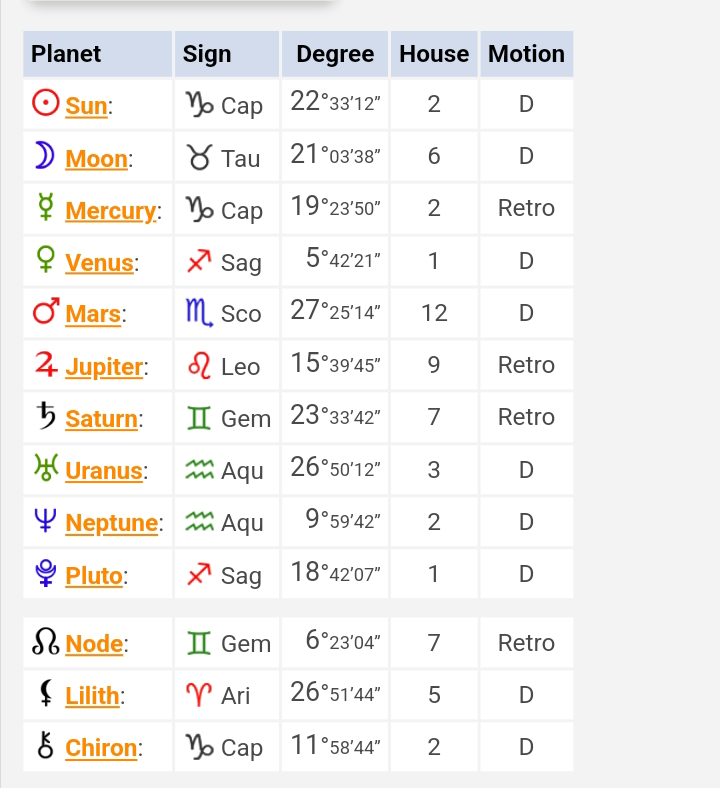The image size is (720, 788).
Task: Click the Degree column header
Action: [x=335, y=54]
